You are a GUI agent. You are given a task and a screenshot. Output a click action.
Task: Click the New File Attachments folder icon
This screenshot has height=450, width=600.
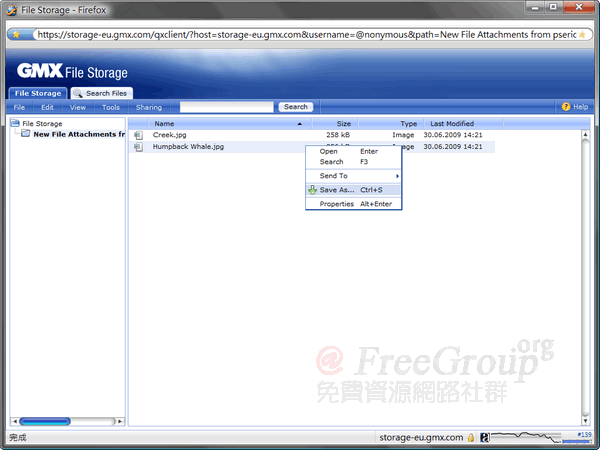(x=26, y=134)
